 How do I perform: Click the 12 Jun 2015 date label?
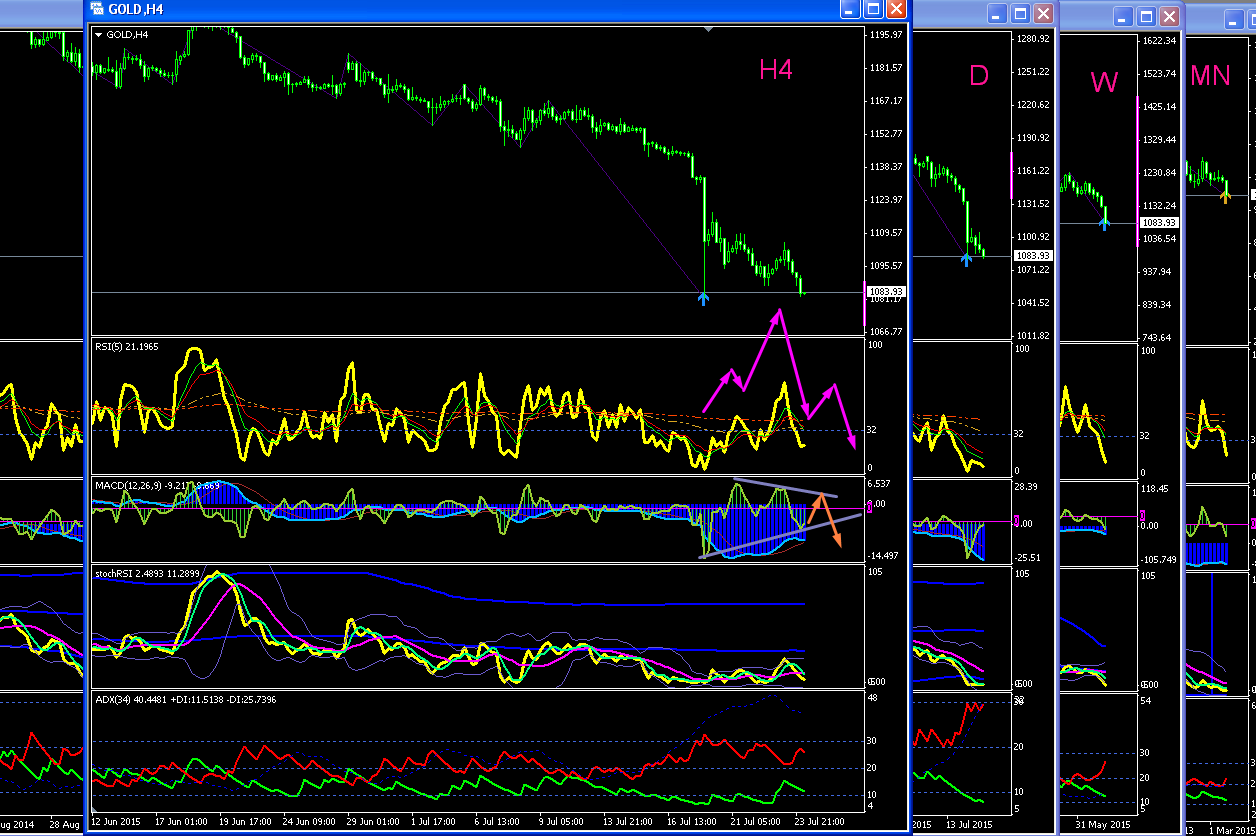tap(118, 821)
